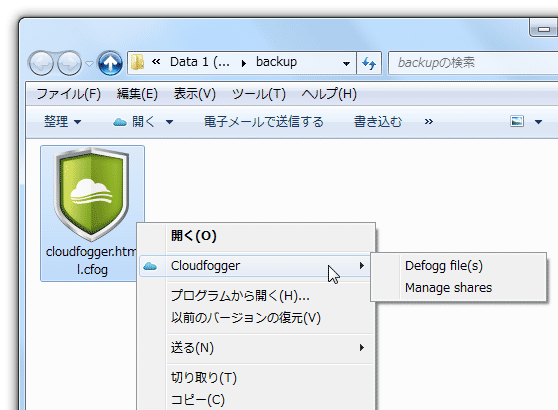Screen dimensions: 558x410
Task: Click 書き込む in the toolbar
Action: coord(378,122)
